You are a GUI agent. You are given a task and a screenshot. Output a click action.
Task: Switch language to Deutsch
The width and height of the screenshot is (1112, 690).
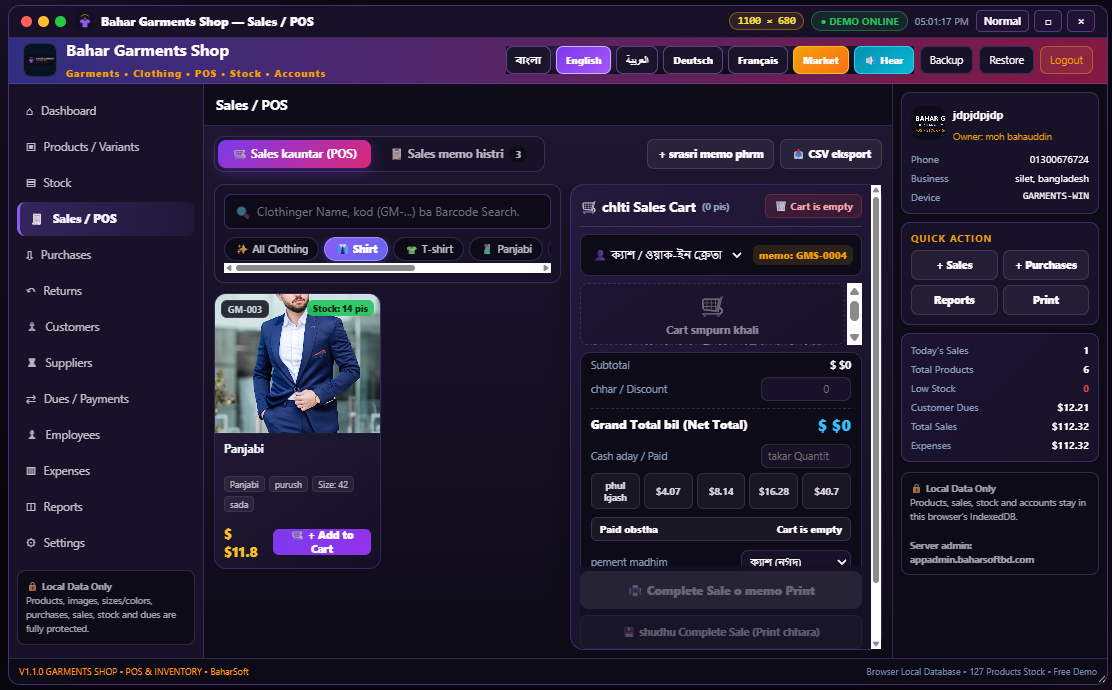tap(693, 60)
